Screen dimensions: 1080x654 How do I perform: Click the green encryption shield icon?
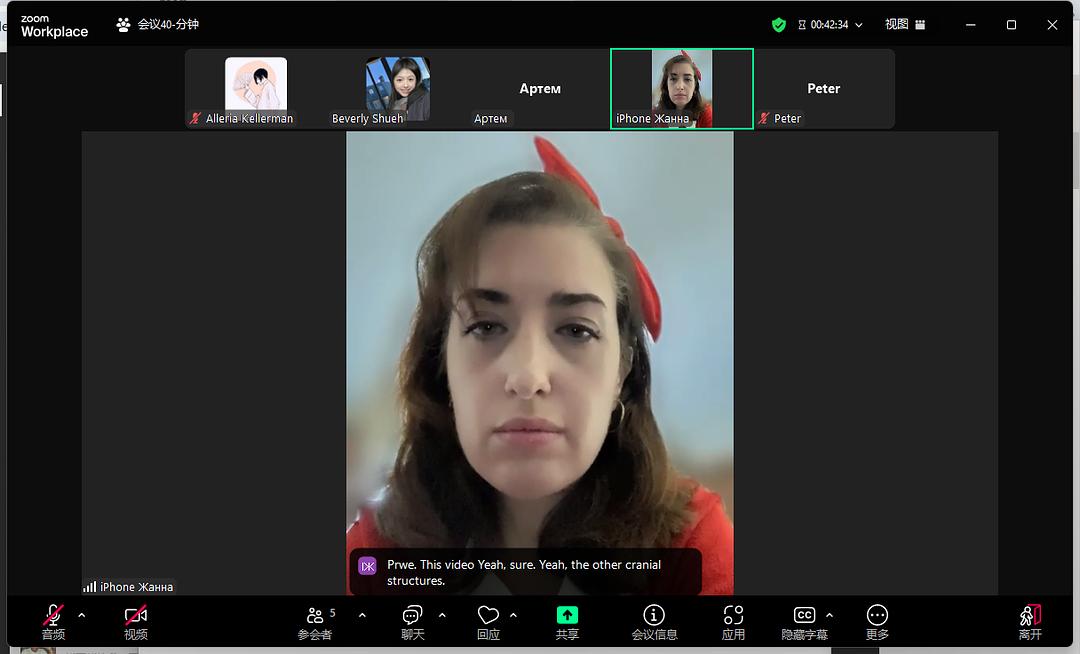[x=779, y=25]
